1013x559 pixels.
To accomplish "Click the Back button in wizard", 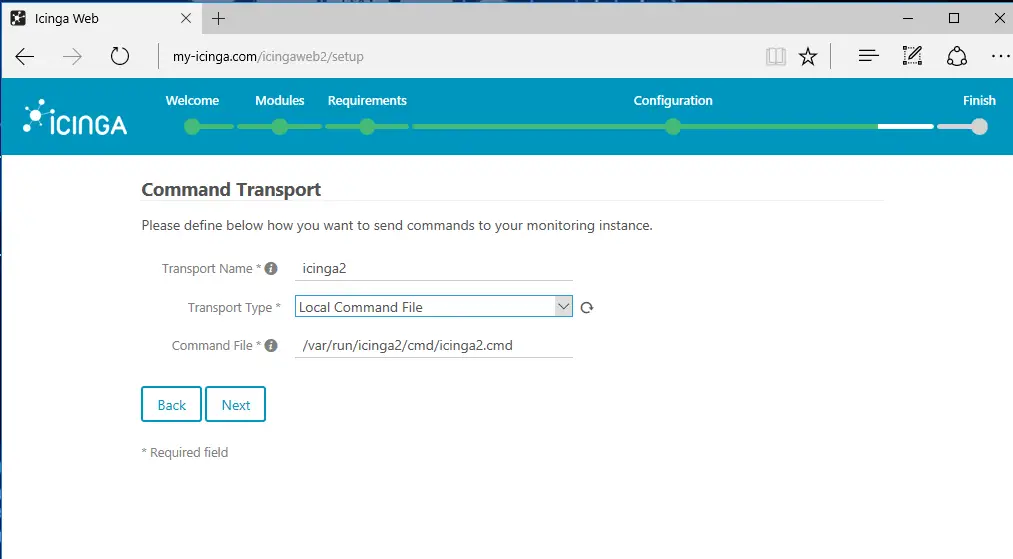I will coord(171,405).
